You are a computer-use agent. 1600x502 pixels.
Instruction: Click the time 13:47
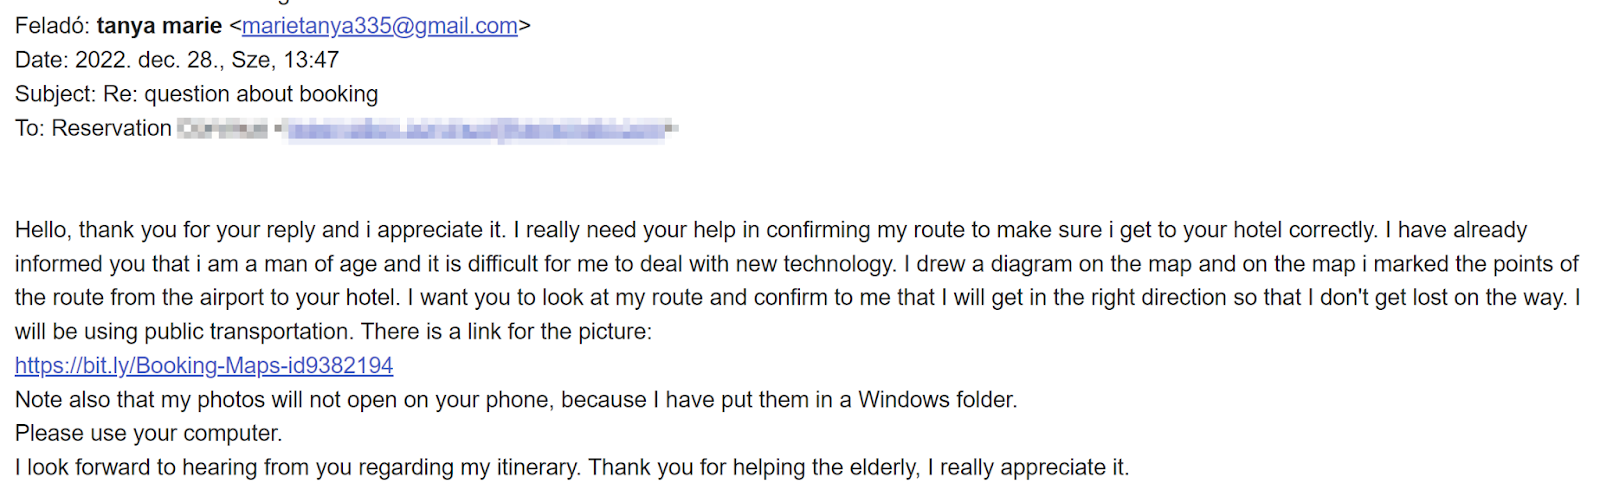point(311,60)
